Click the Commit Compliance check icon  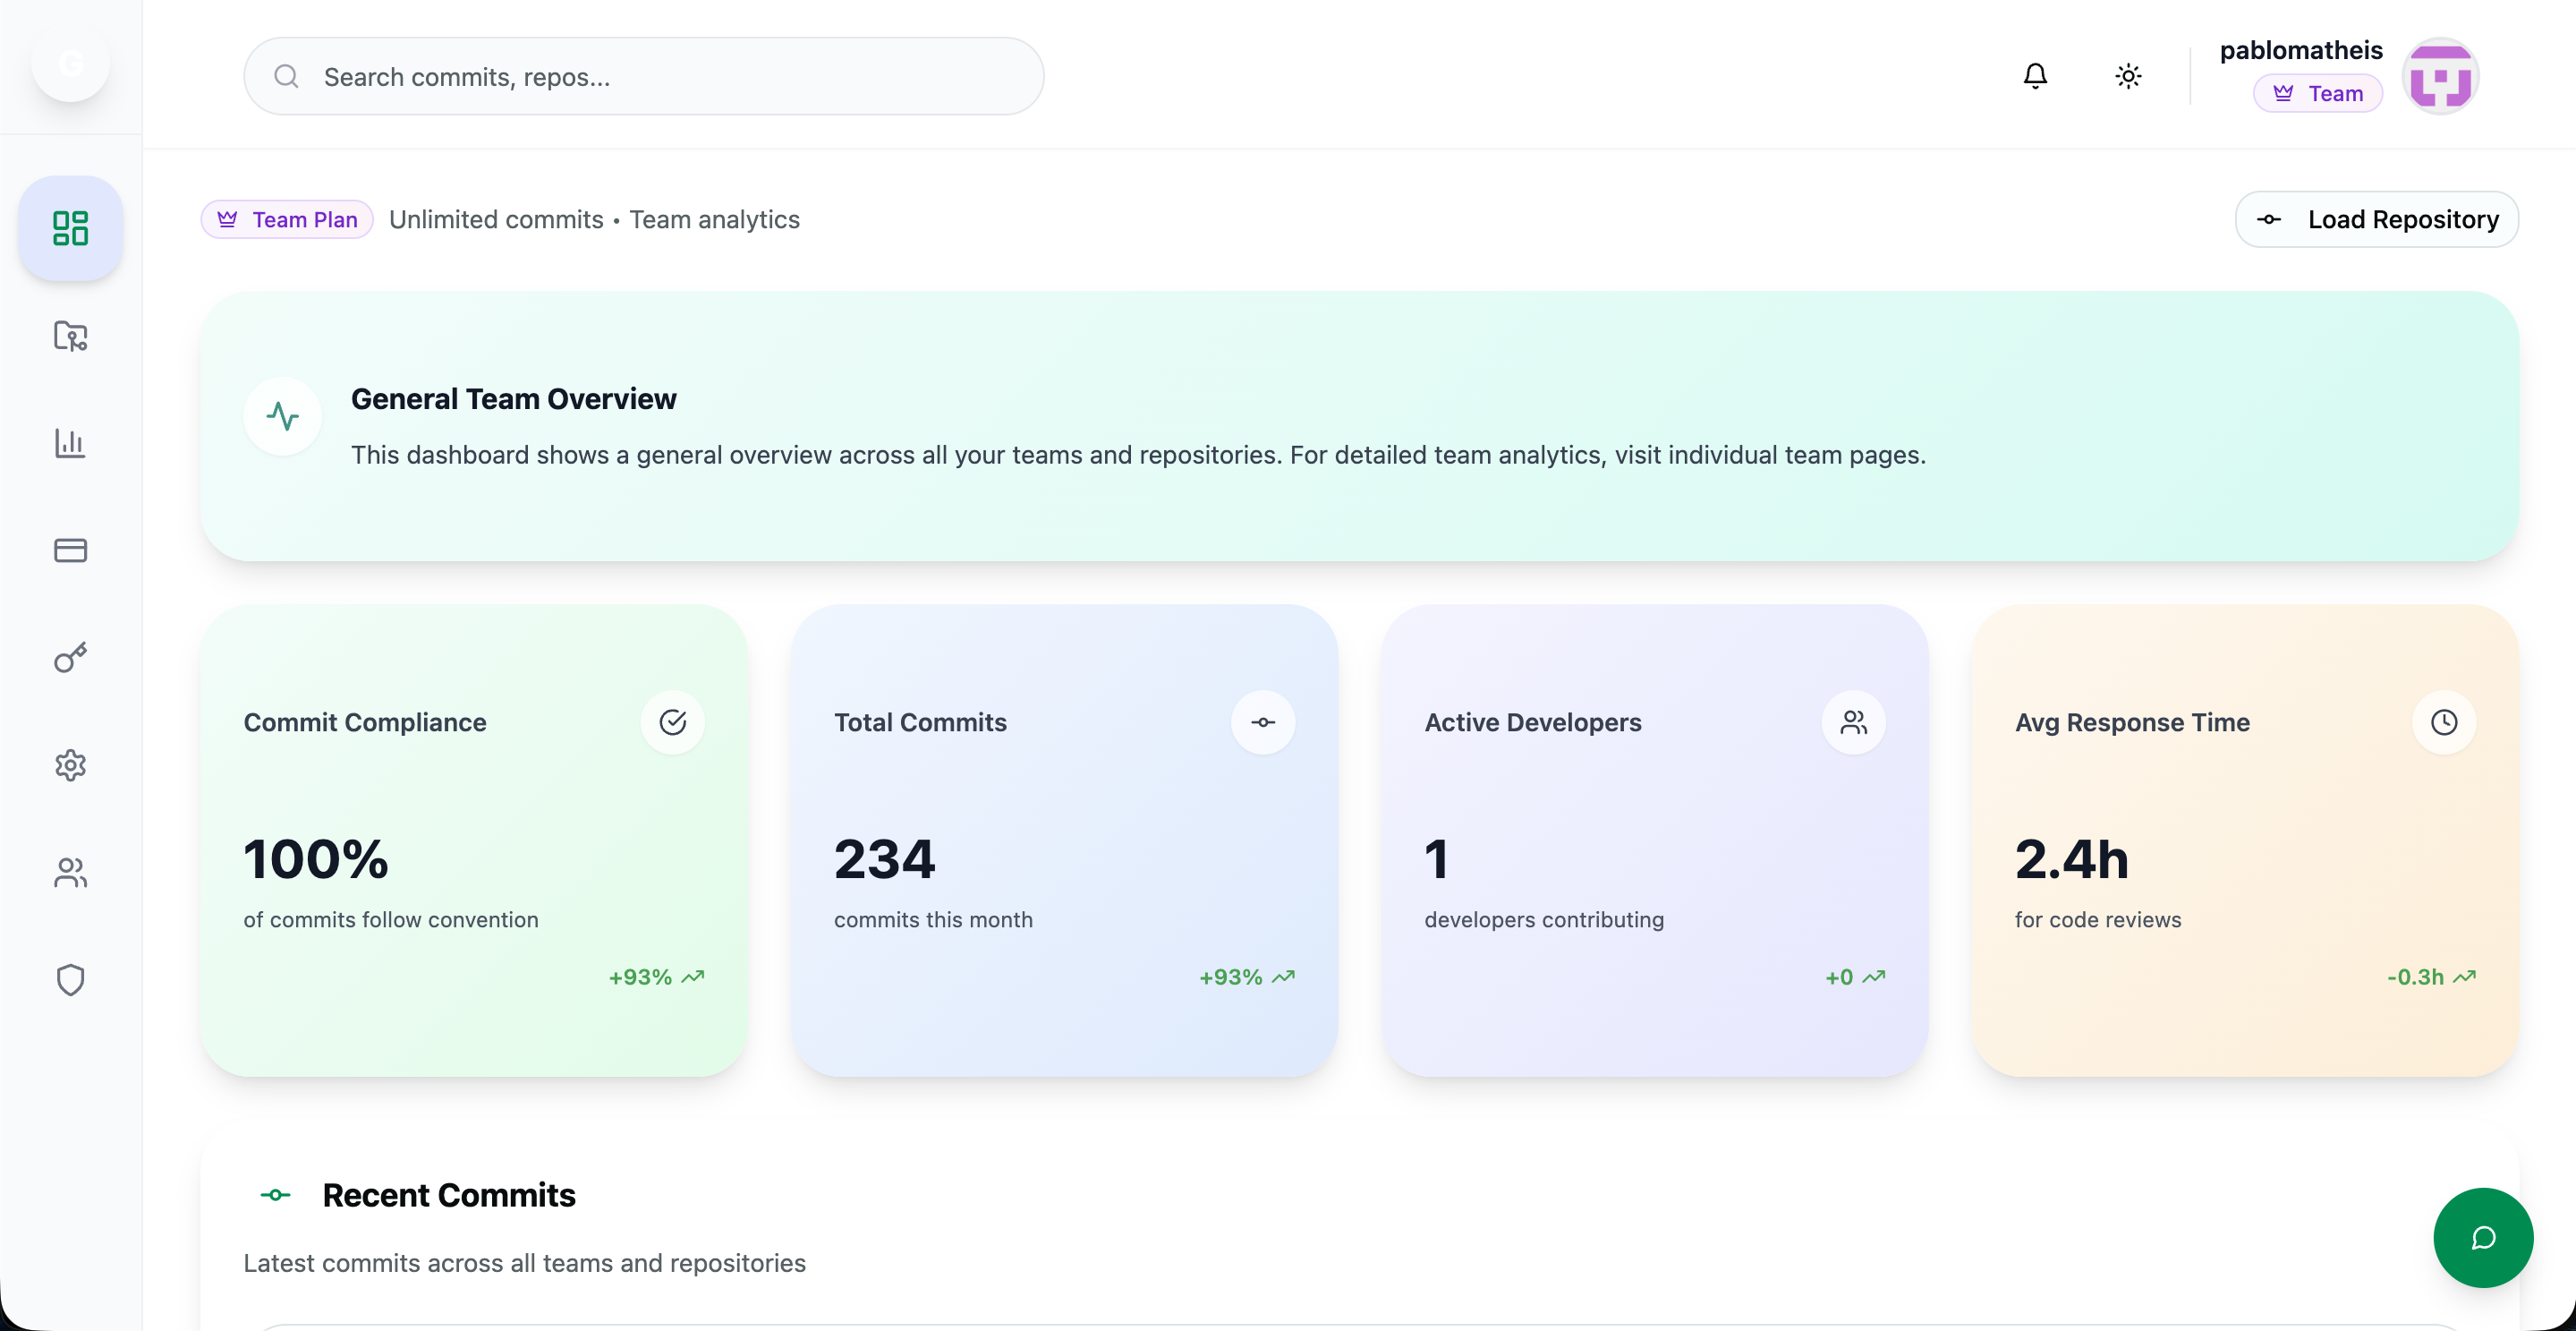pyautogui.click(x=672, y=722)
